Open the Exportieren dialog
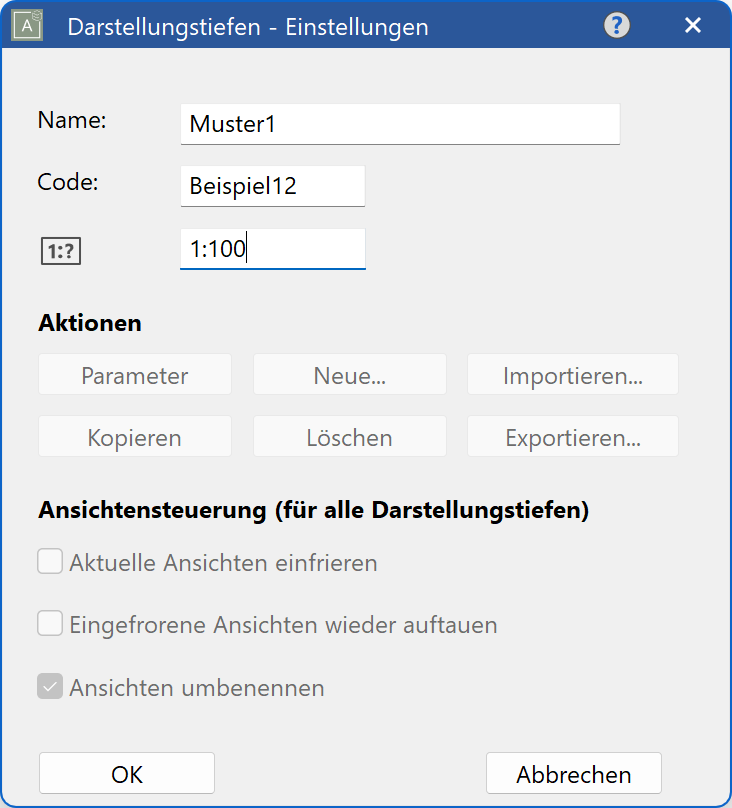Screen dimensions: 732x808 tap(572, 436)
